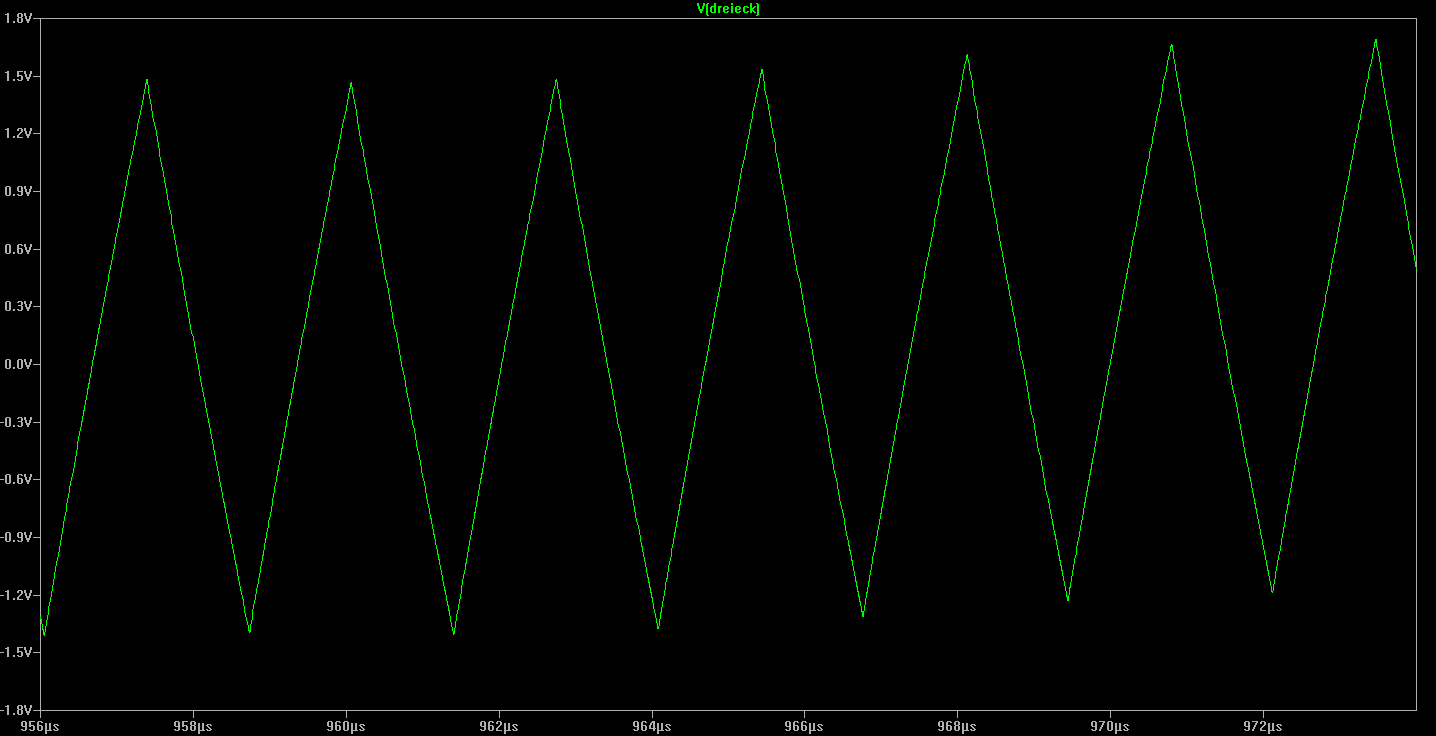1436x736 pixels.
Task: Click the 972µs time axis label
Action: (1263, 726)
